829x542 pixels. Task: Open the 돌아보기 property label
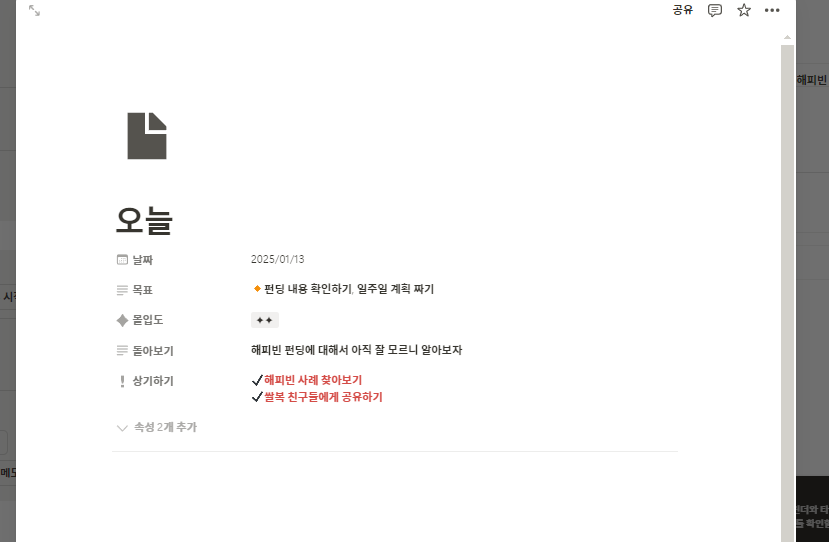(x=153, y=351)
